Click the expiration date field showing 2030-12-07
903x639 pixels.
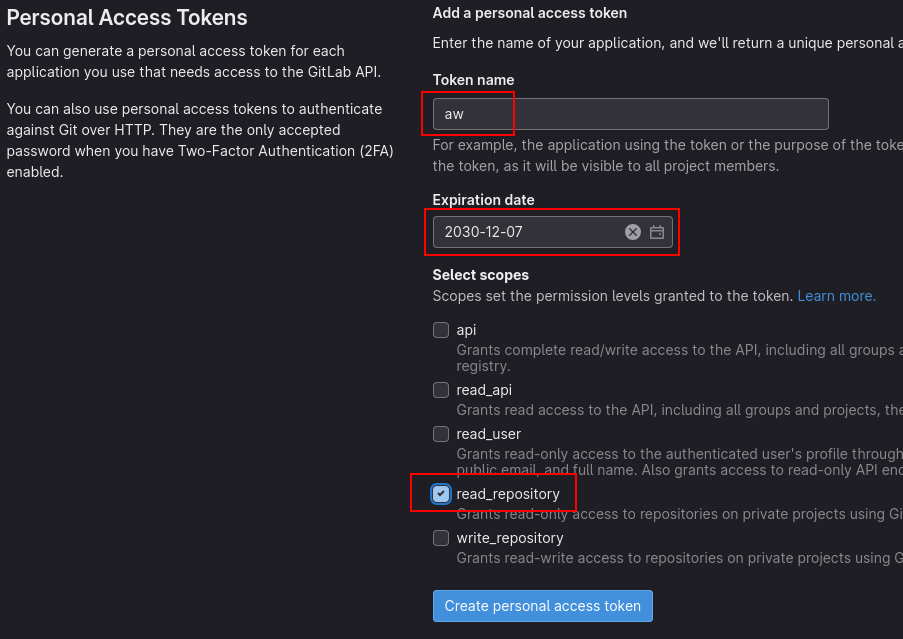coord(553,232)
